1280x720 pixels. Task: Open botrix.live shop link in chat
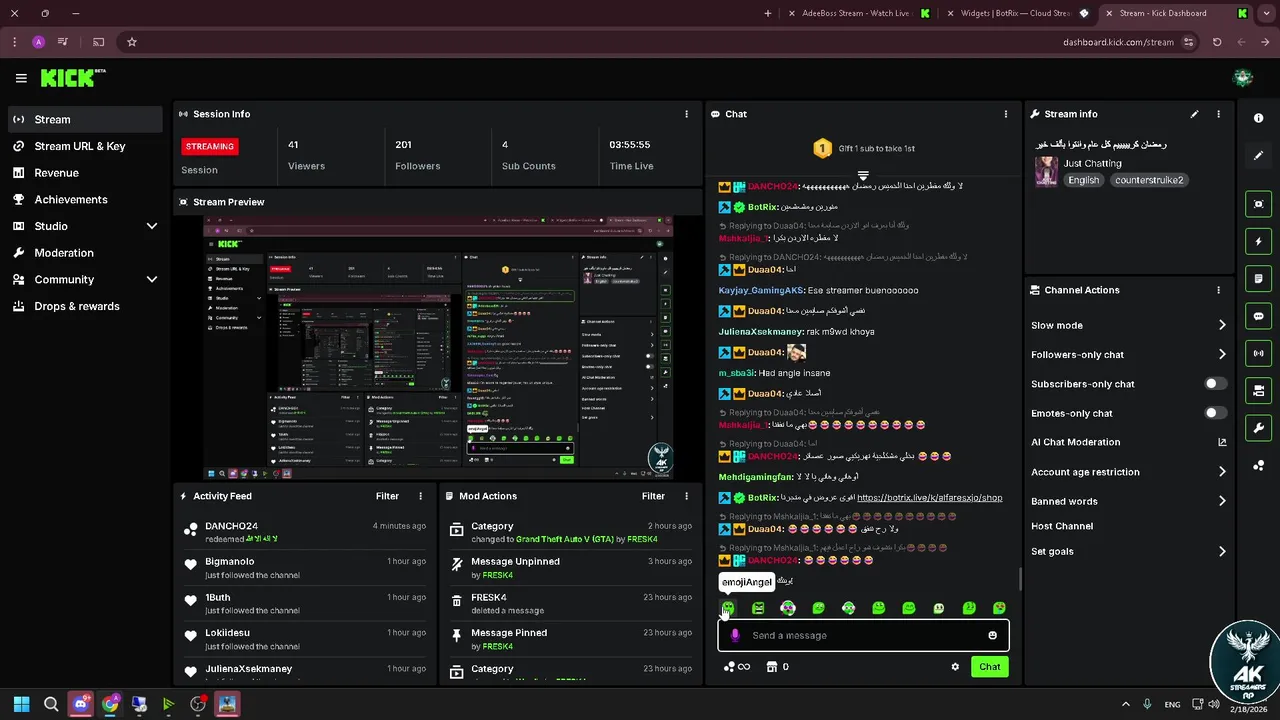929,498
